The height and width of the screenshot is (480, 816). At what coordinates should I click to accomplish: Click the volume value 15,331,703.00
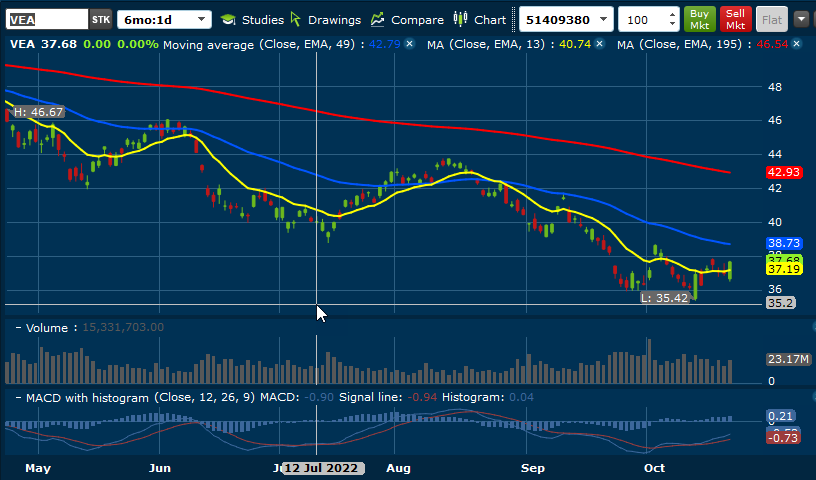point(123,327)
